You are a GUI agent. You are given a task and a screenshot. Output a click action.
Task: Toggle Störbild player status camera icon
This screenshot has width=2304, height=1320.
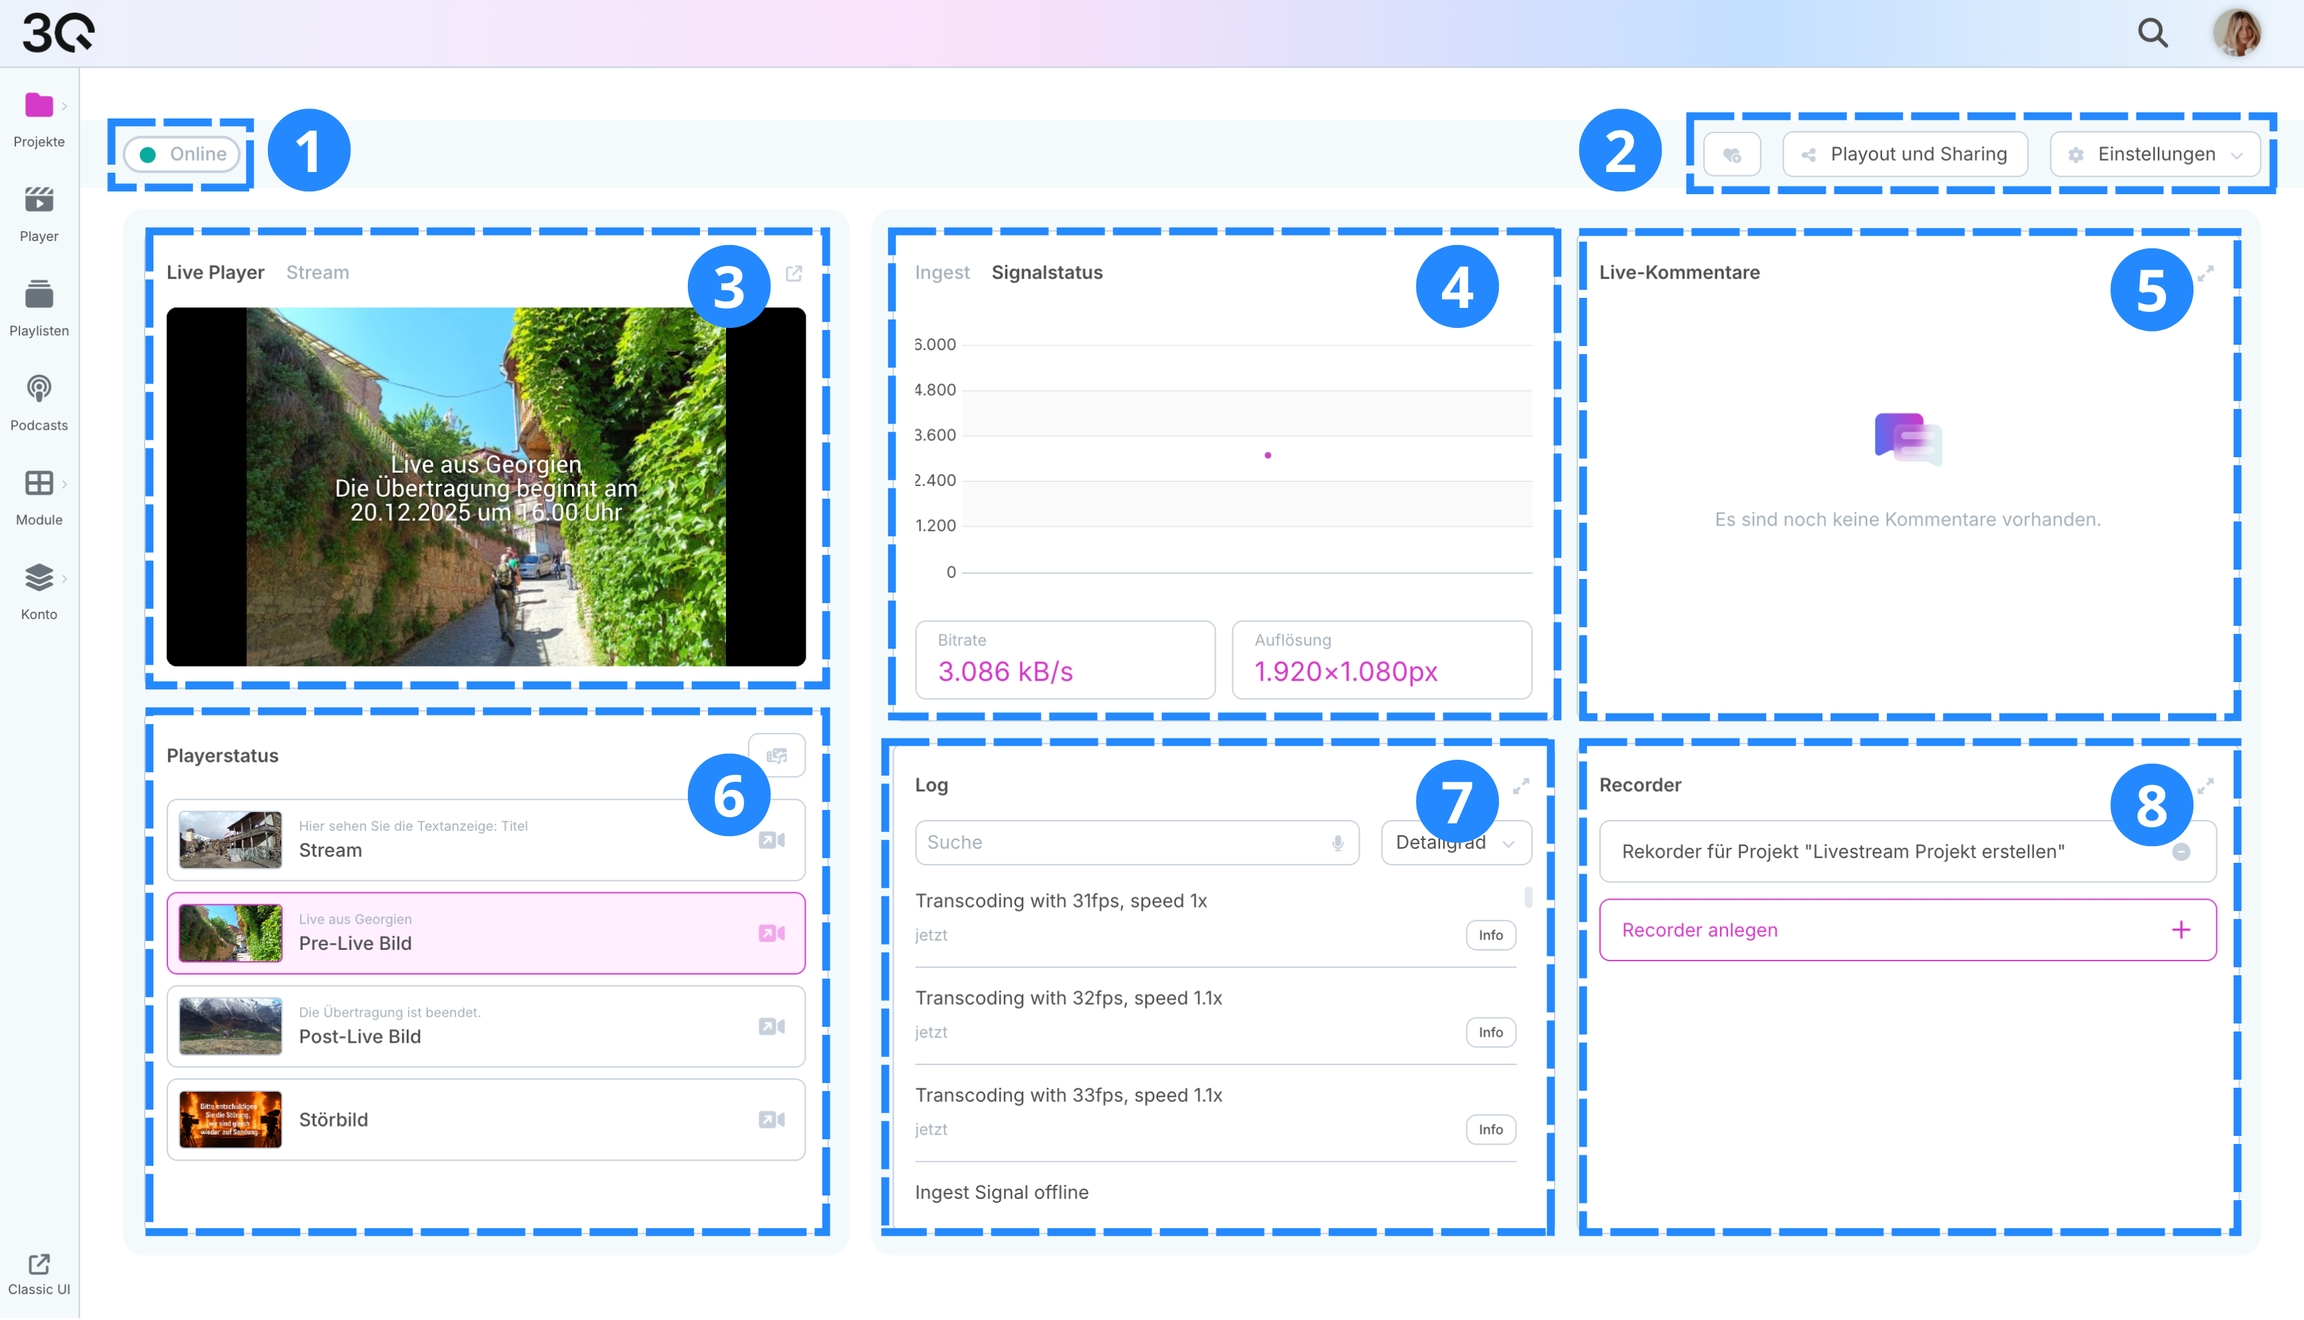(771, 1120)
